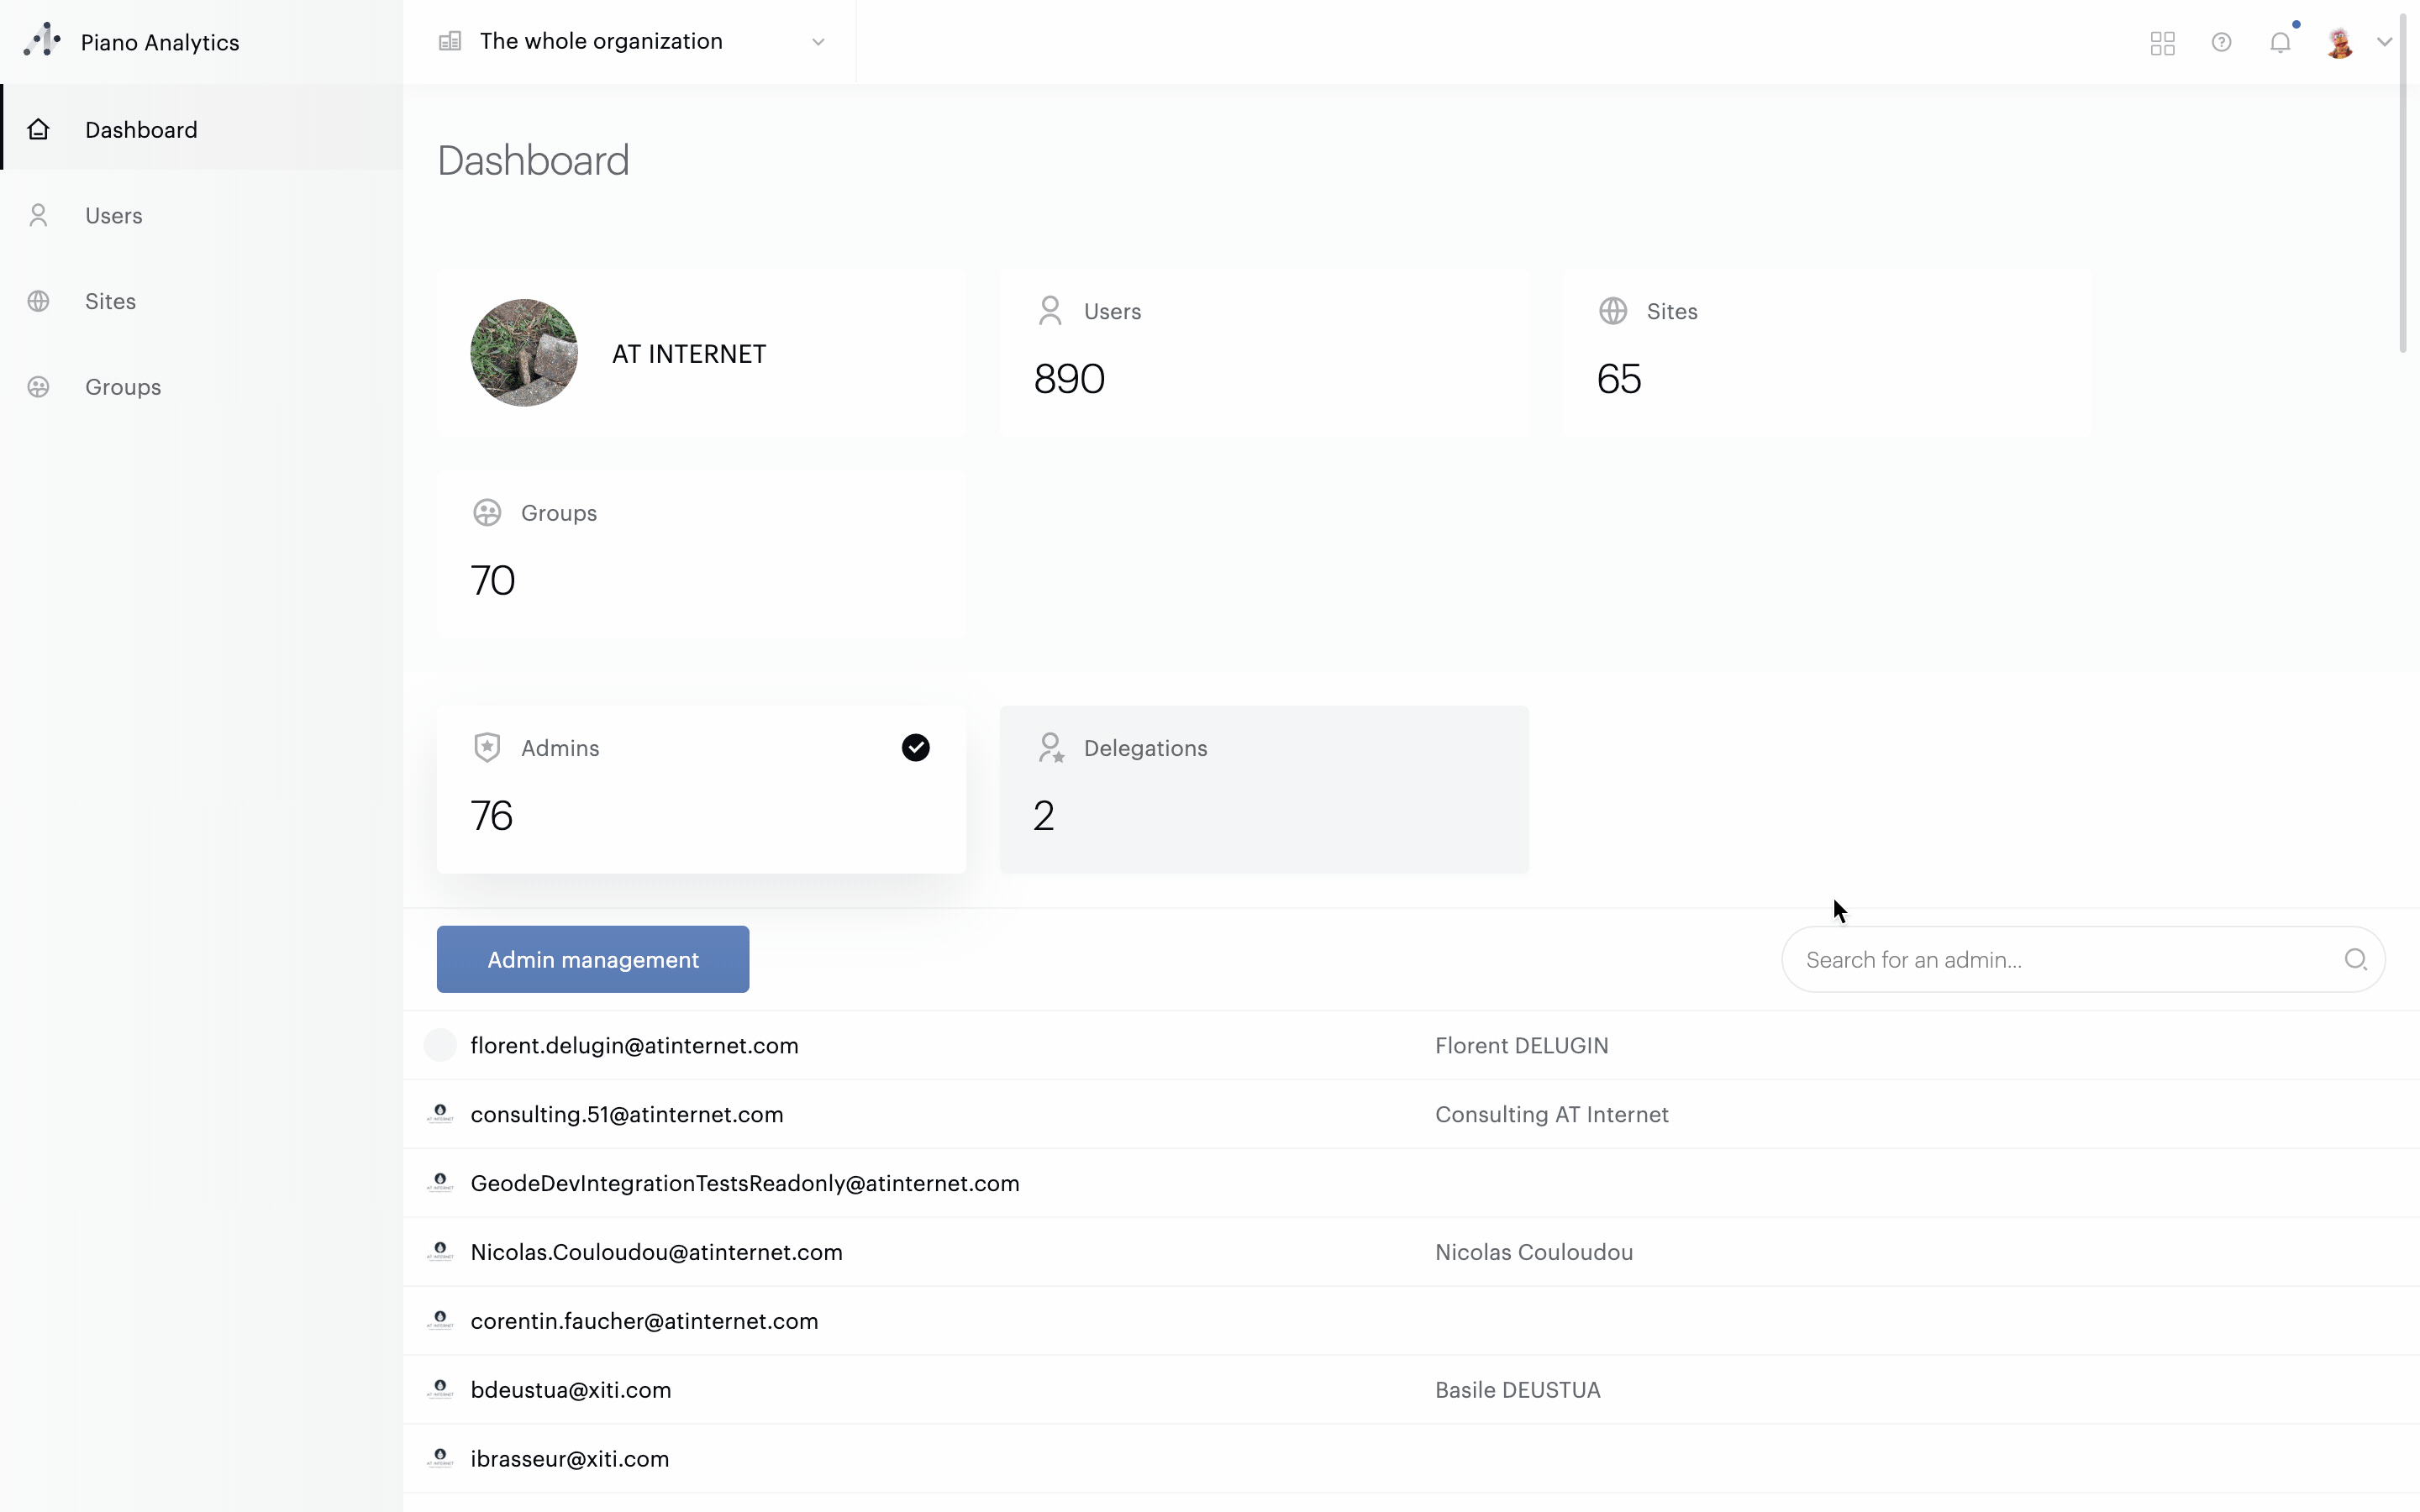Viewport: 2420px width, 1512px height.
Task: Go to Users in sidebar
Action: (113, 216)
